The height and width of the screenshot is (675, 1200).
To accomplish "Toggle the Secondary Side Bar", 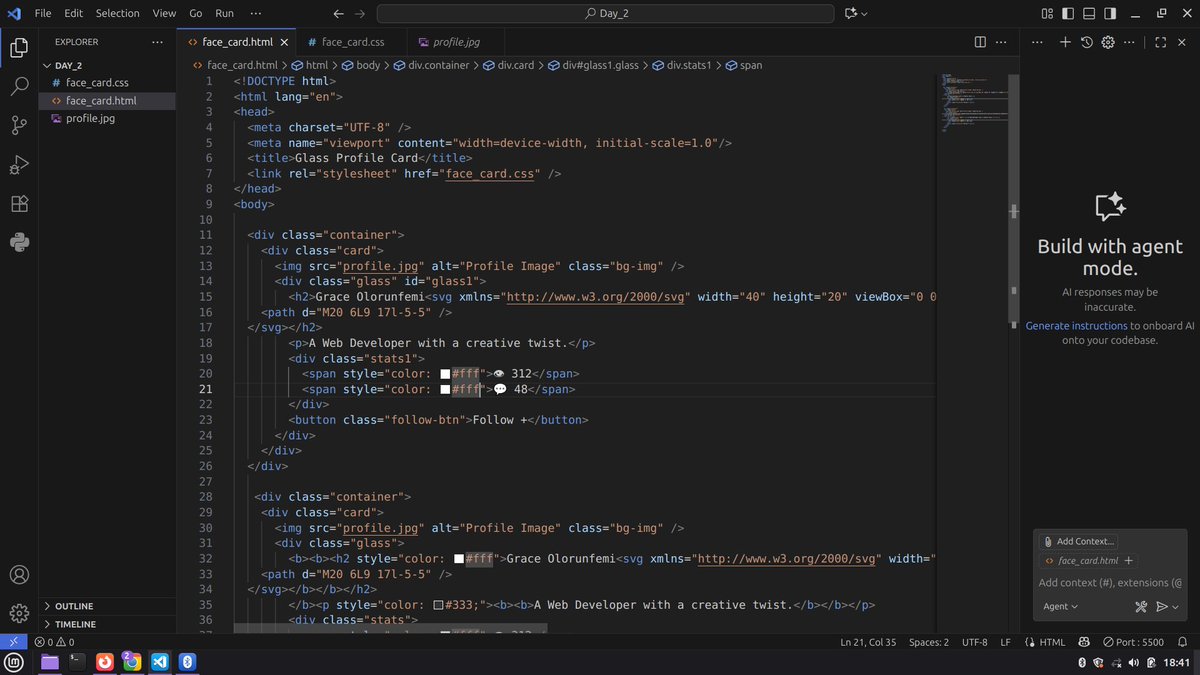I will 1112,14.
